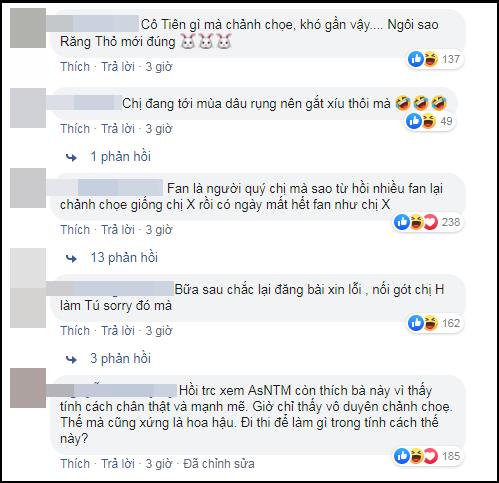Click the 3 giờ timestamp of the last comment
The height and width of the screenshot is (483, 499).
(x=159, y=464)
